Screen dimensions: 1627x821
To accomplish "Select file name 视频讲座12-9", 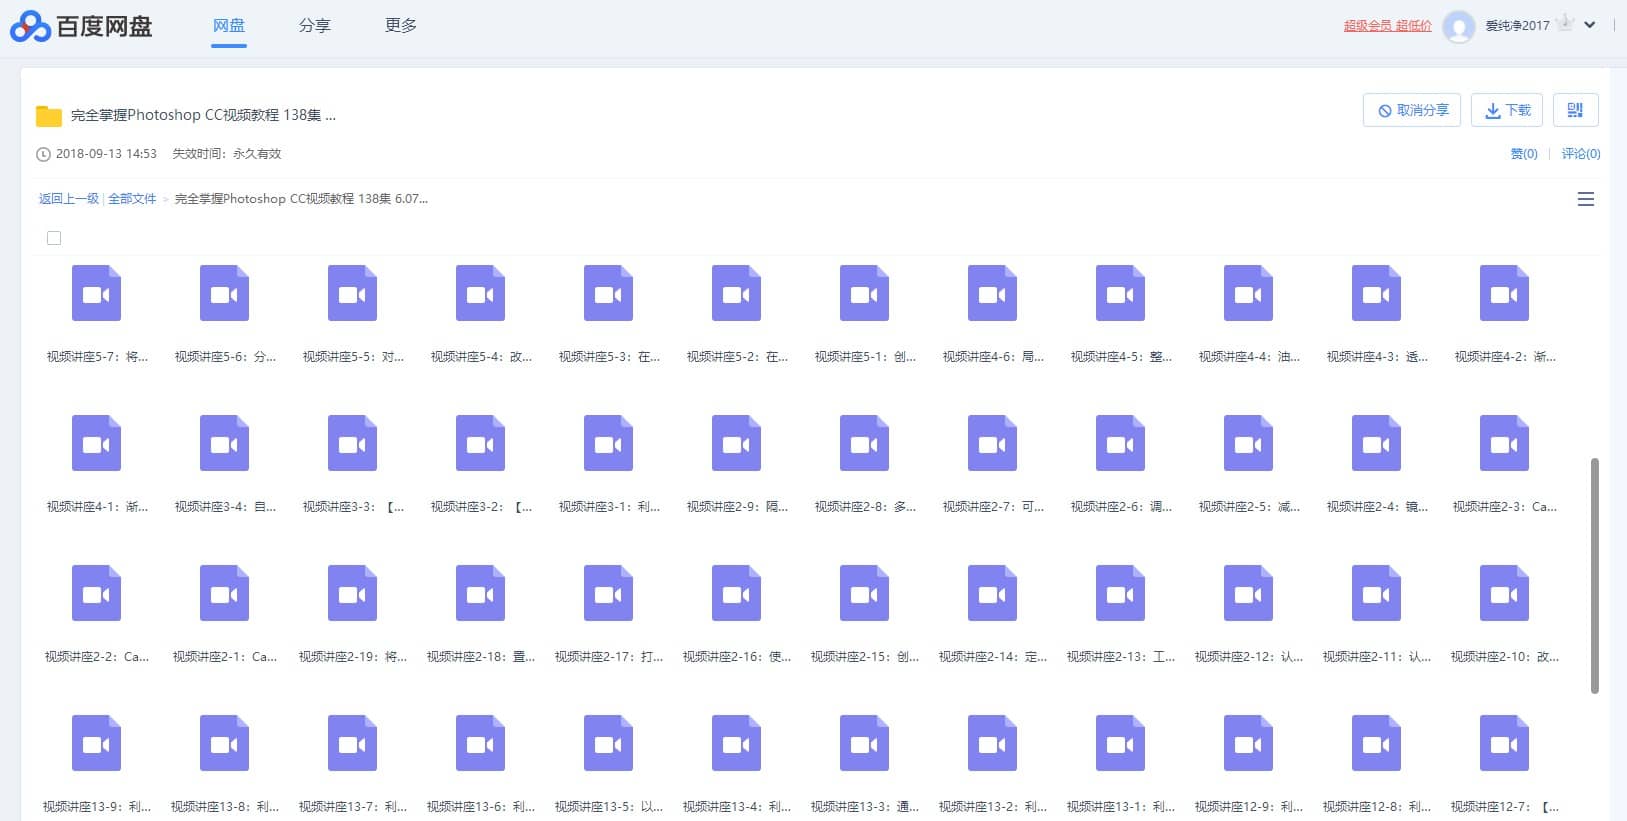I will coord(1249,807).
